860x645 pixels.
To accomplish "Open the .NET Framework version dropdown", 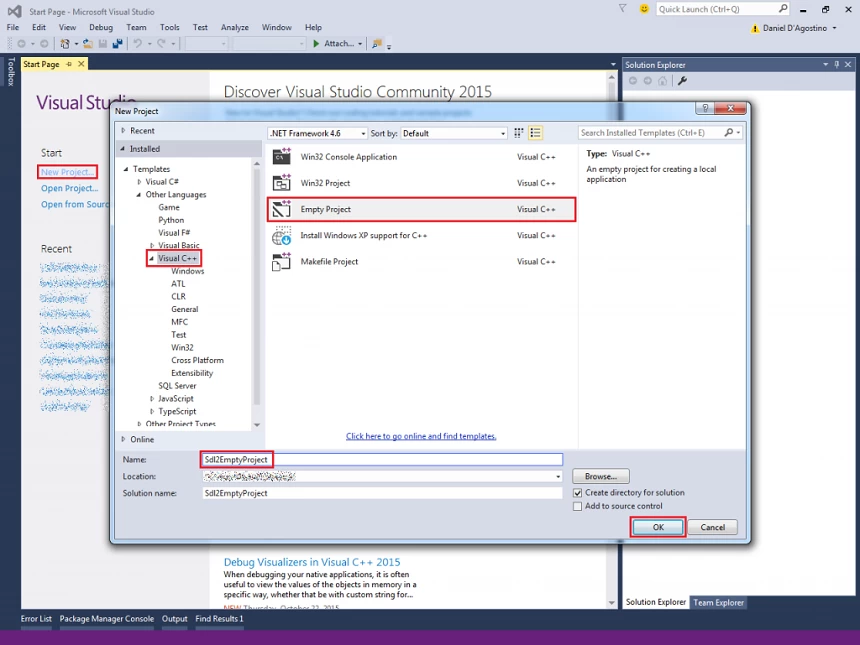I will pos(317,133).
